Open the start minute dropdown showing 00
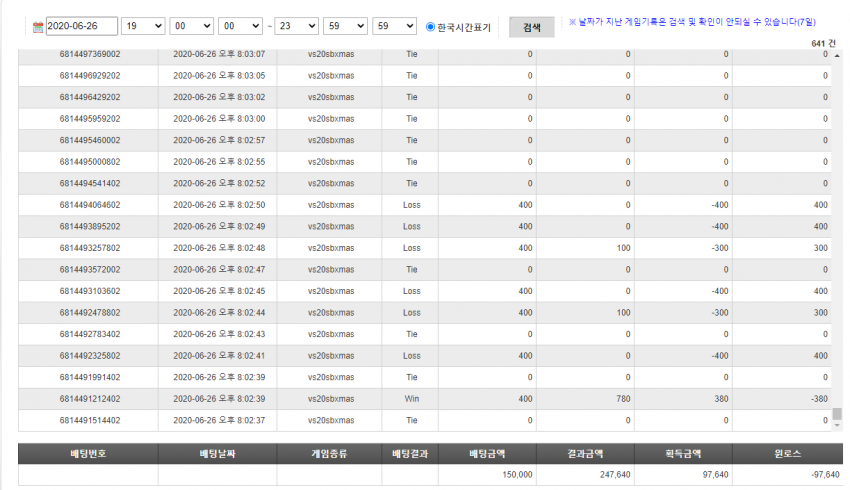The height and width of the screenshot is (490, 850). pyautogui.click(x=191, y=26)
